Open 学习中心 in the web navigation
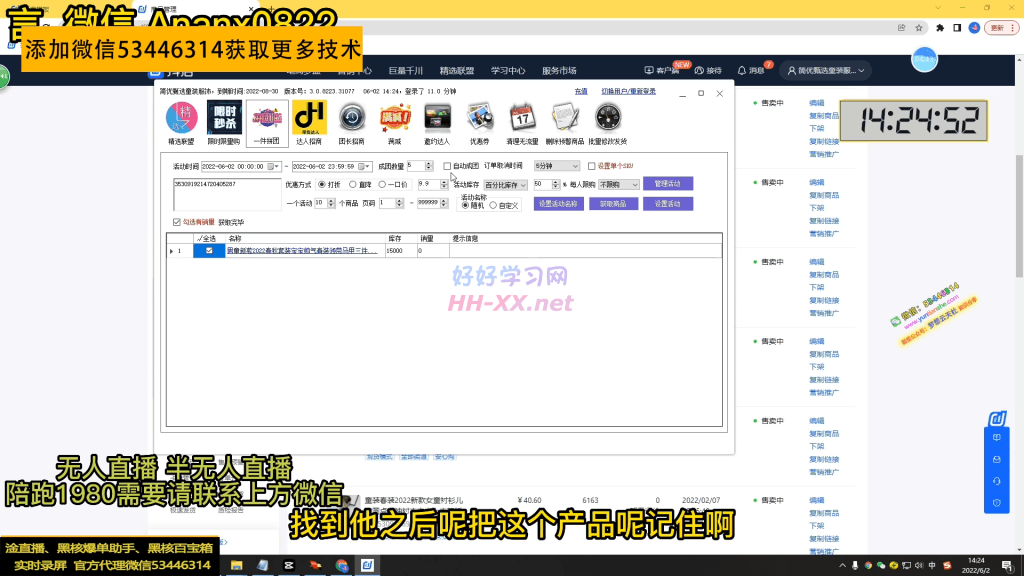Screen dimensions: 1024x576 click(508, 71)
